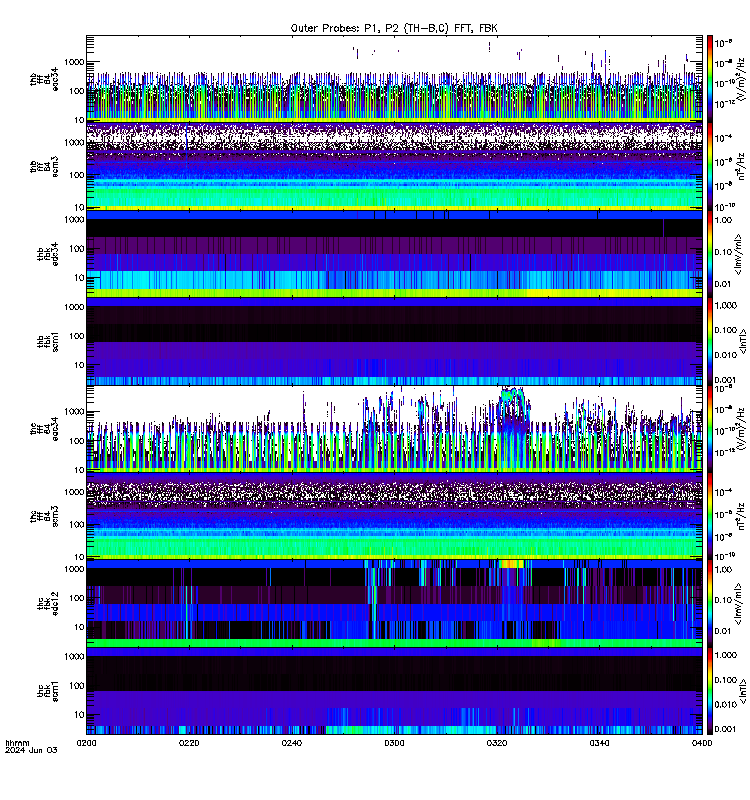Click the 'thc fff 64 scm3' panel label
750x800 pixels.
(x=44, y=516)
